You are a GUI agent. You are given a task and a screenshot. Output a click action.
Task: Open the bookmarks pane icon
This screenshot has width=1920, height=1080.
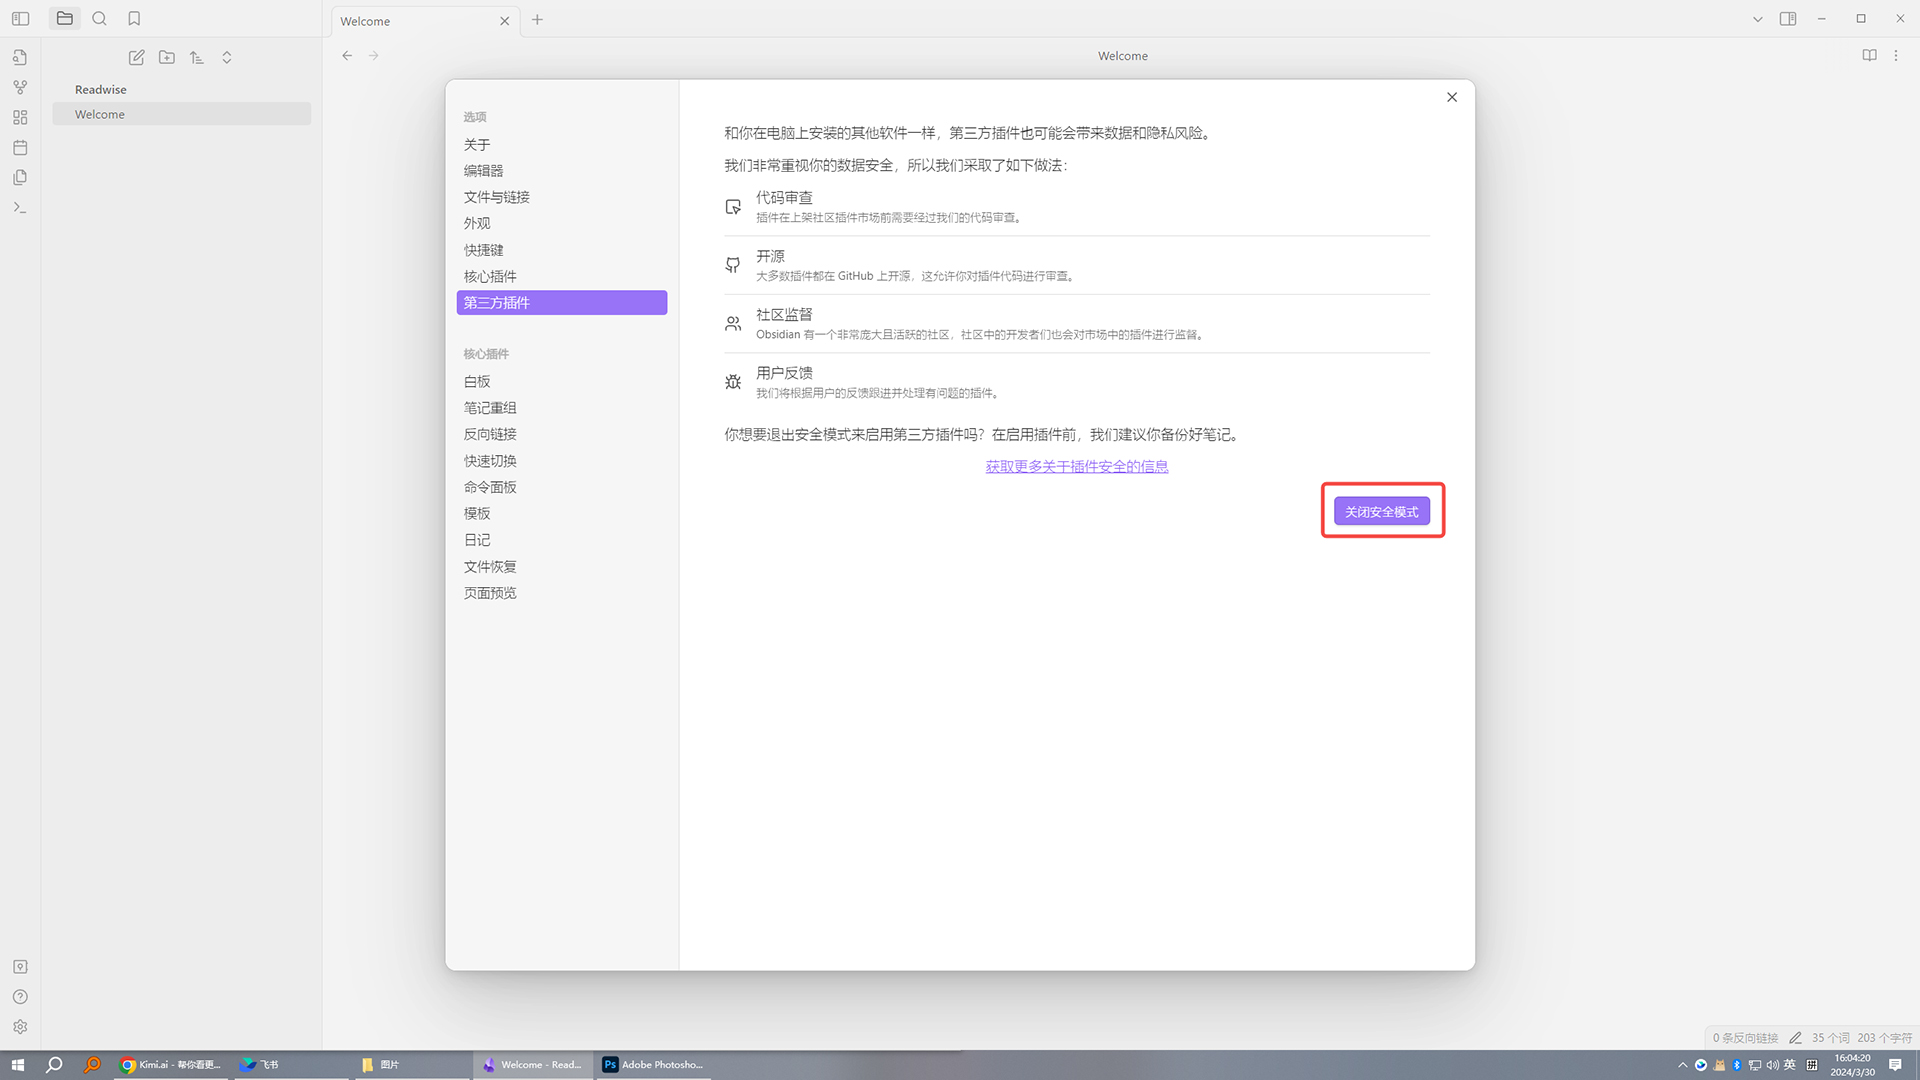(x=134, y=18)
